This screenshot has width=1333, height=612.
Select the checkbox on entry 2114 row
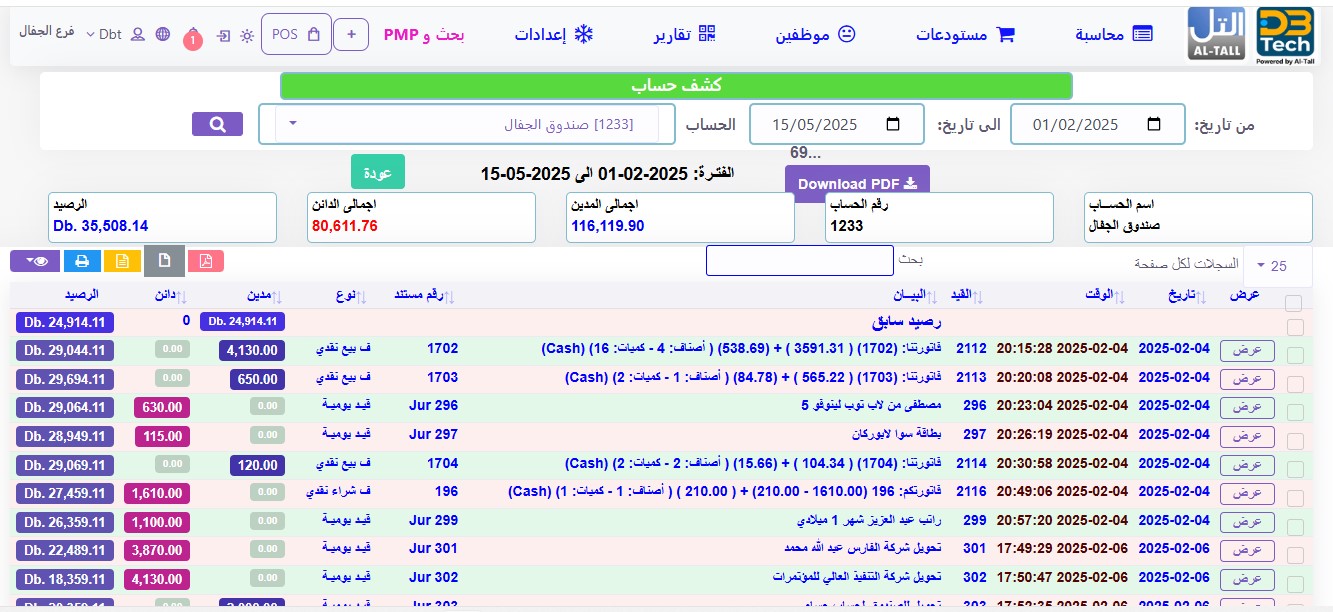click(x=1295, y=470)
